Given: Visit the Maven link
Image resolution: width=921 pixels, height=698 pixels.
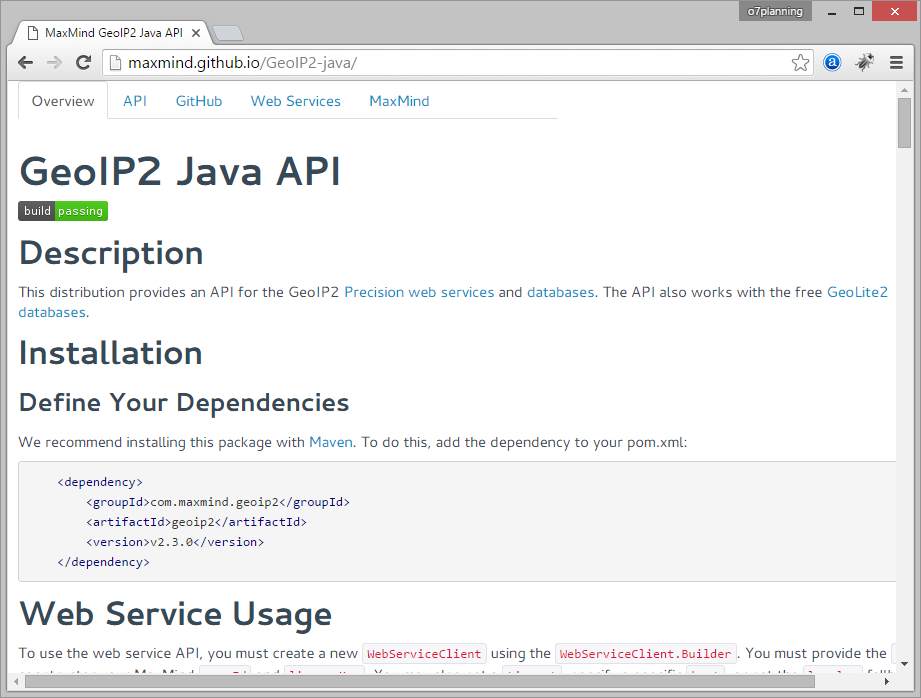Looking at the screenshot, I should pos(331,442).
